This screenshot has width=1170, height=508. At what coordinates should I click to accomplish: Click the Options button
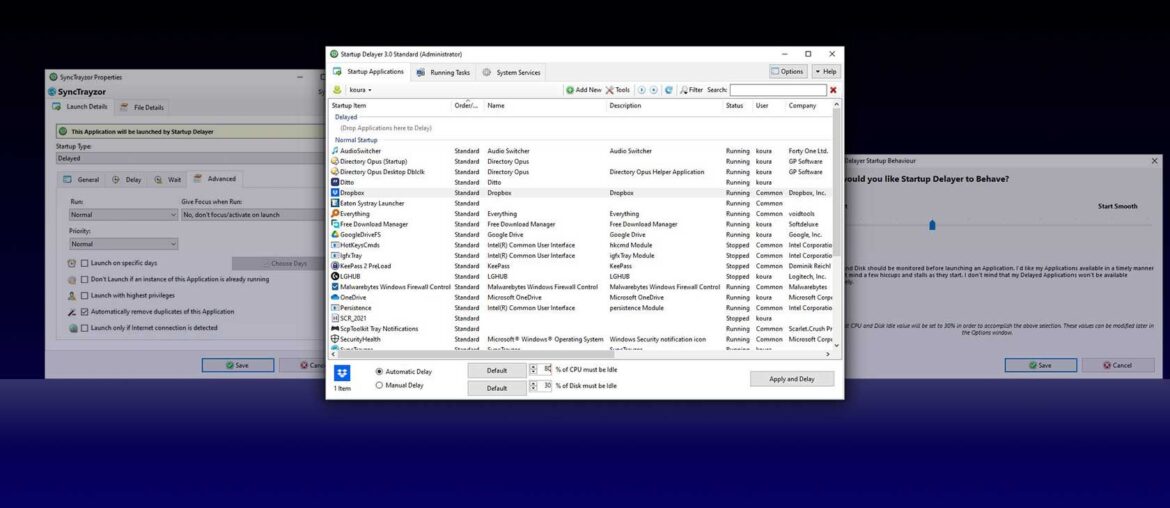click(788, 72)
